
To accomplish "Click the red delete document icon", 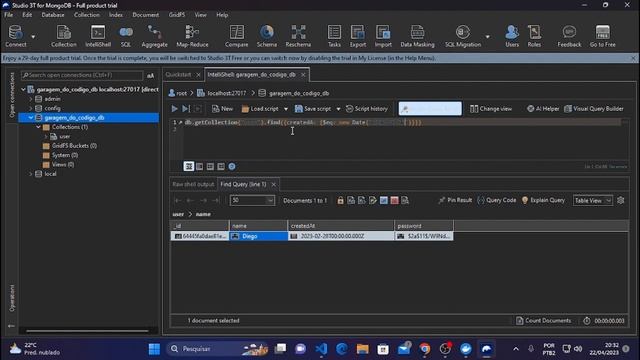I will (394, 200).
